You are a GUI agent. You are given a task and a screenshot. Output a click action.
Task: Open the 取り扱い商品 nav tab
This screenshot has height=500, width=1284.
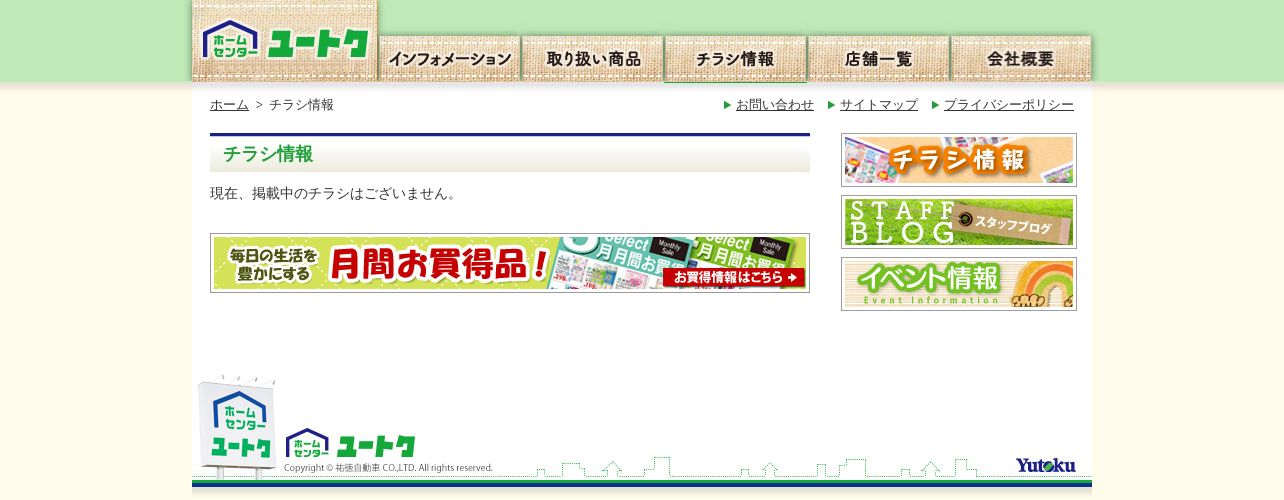click(593, 59)
